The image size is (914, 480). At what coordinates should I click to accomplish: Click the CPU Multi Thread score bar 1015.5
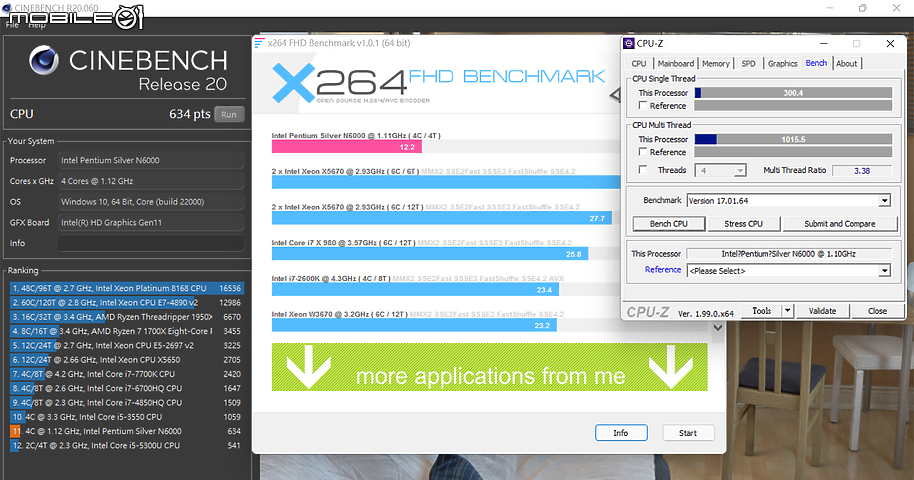coord(793,139)
